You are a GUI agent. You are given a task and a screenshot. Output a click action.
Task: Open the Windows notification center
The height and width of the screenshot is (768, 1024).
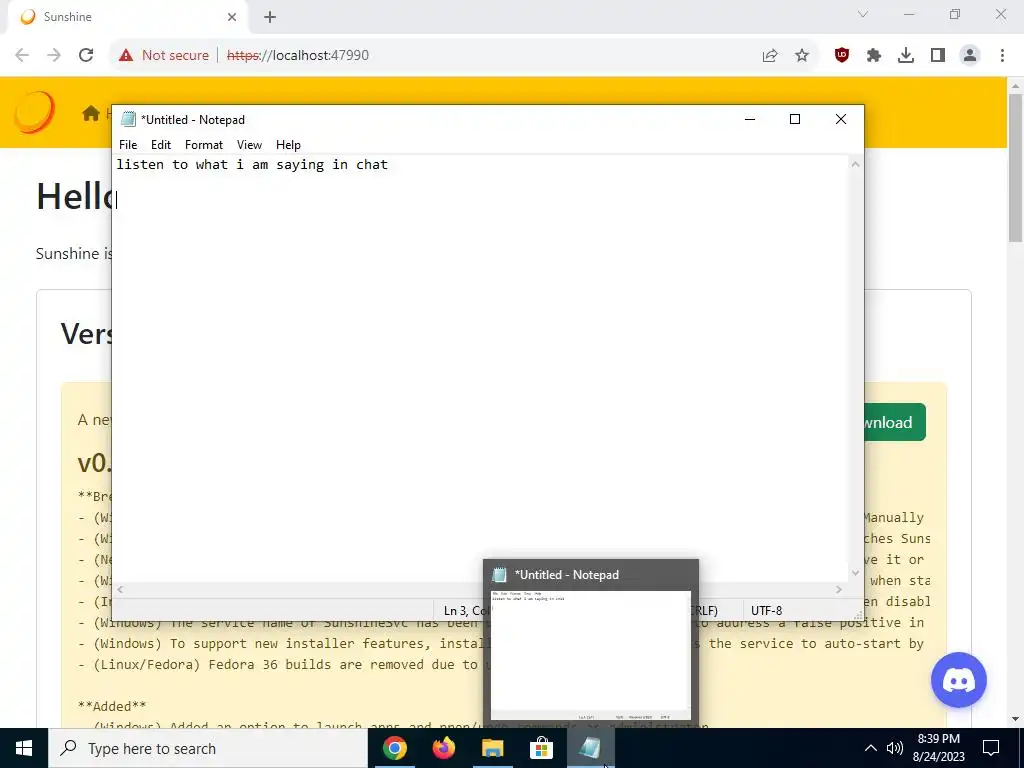click(x=991, y=748)
